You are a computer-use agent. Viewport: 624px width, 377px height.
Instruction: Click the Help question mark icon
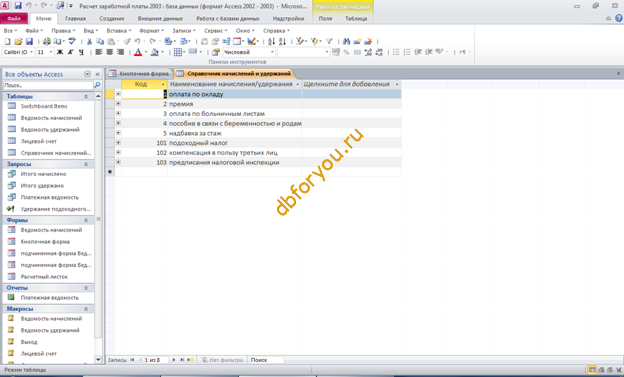(x=618, y=18)
